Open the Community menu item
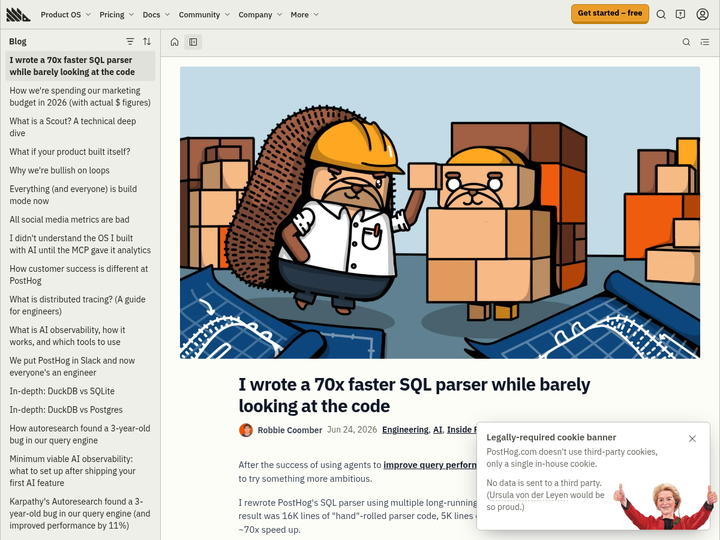Screen dimensions: 720x540 tap(204, 15)
